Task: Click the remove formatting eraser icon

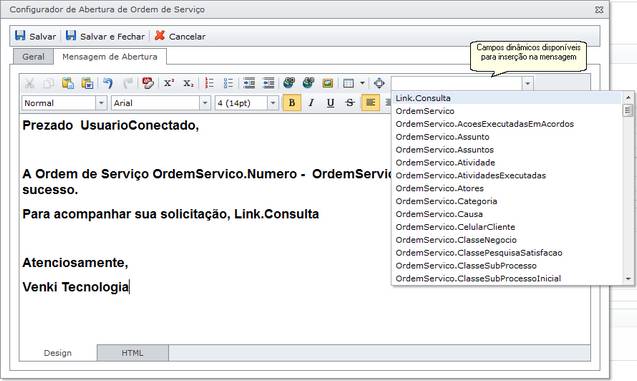Action: click(148, 83)
